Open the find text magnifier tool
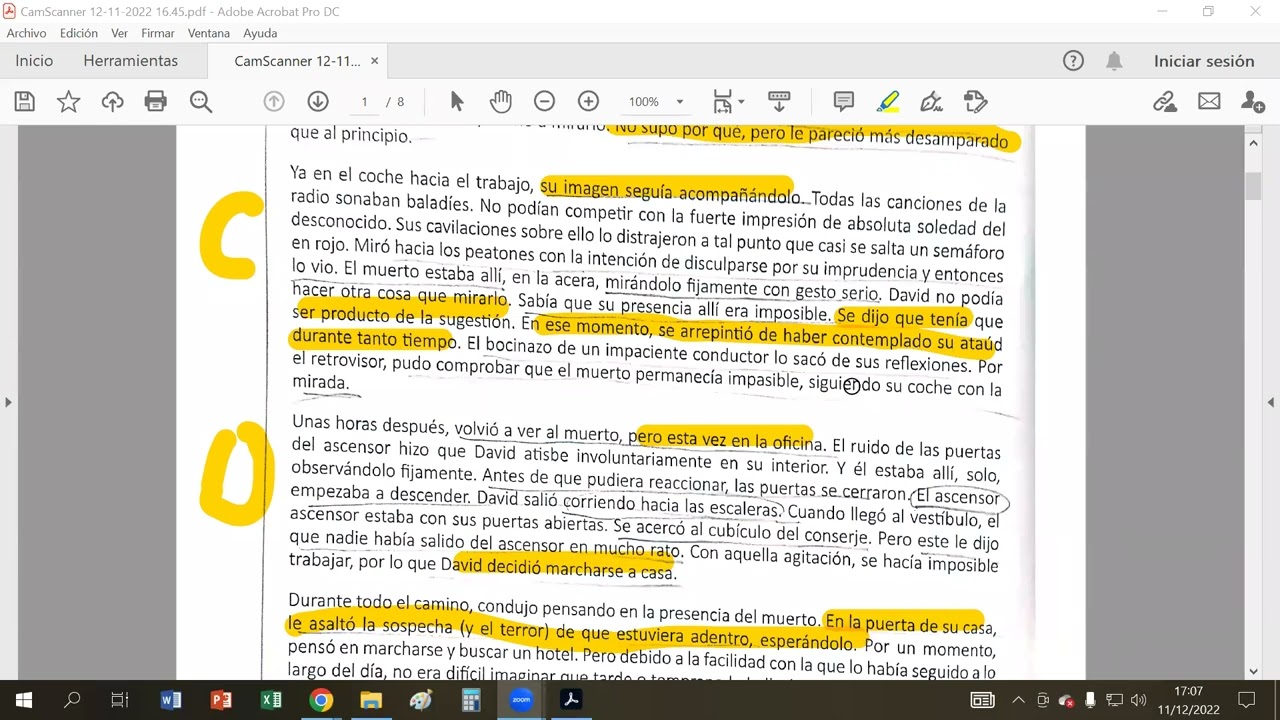Screen dimensions: 1280x720 pos(201,101)
